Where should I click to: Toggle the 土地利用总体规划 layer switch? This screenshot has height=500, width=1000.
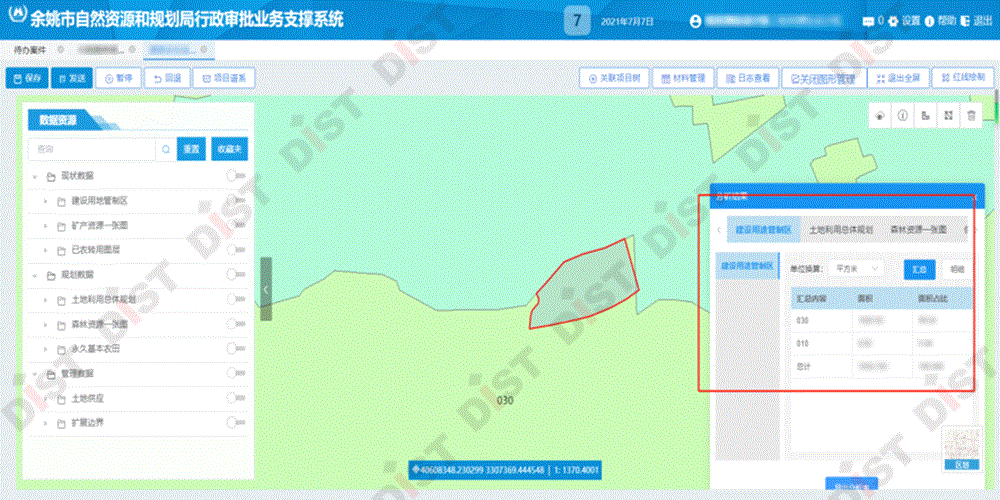click(236, 299)
